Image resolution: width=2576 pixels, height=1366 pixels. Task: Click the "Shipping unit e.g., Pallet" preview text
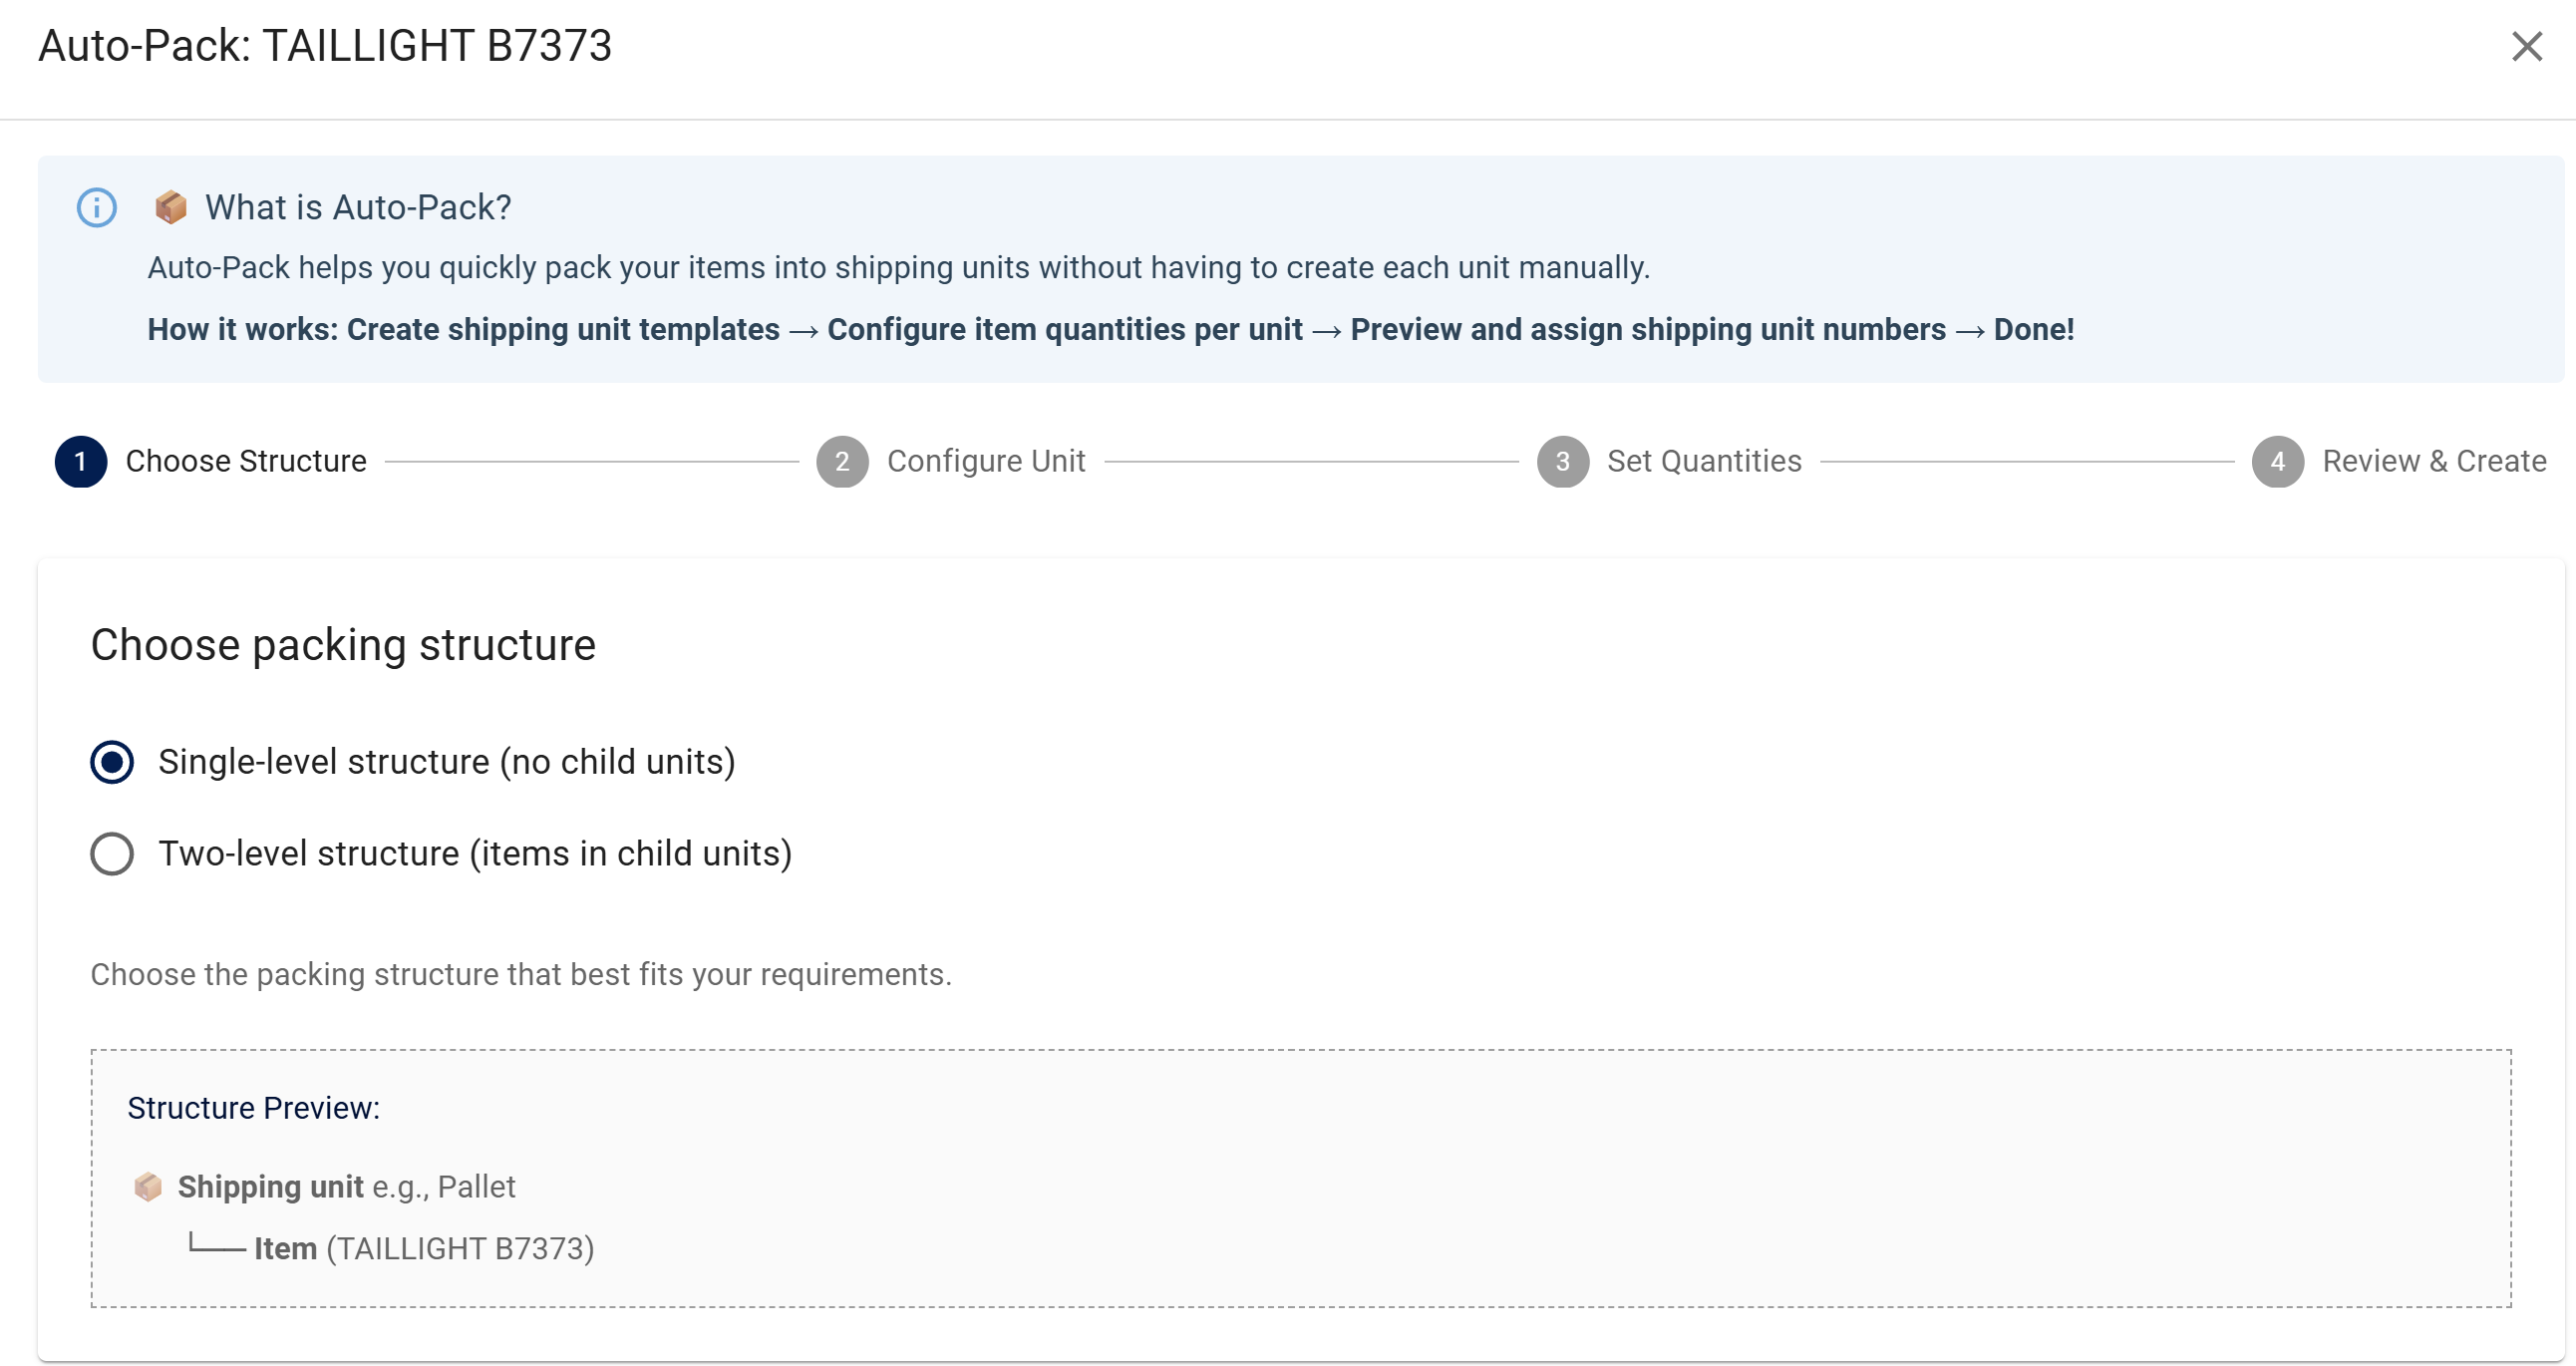[346, 1187]
